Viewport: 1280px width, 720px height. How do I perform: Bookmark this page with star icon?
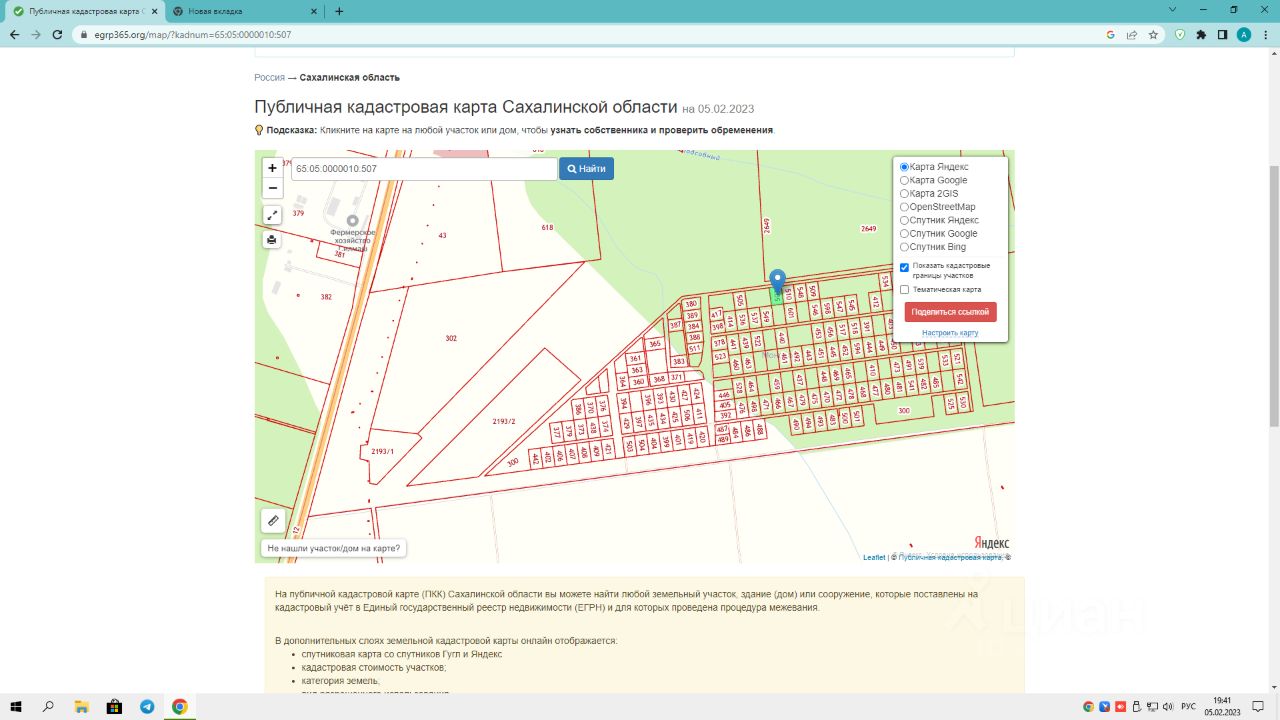point(1153,34)
